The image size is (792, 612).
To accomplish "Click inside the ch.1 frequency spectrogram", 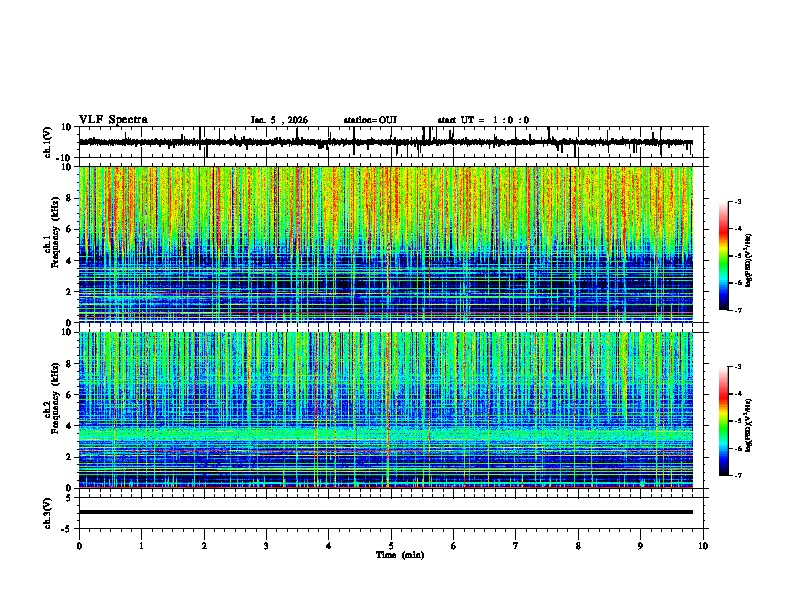I will point(385,244).
